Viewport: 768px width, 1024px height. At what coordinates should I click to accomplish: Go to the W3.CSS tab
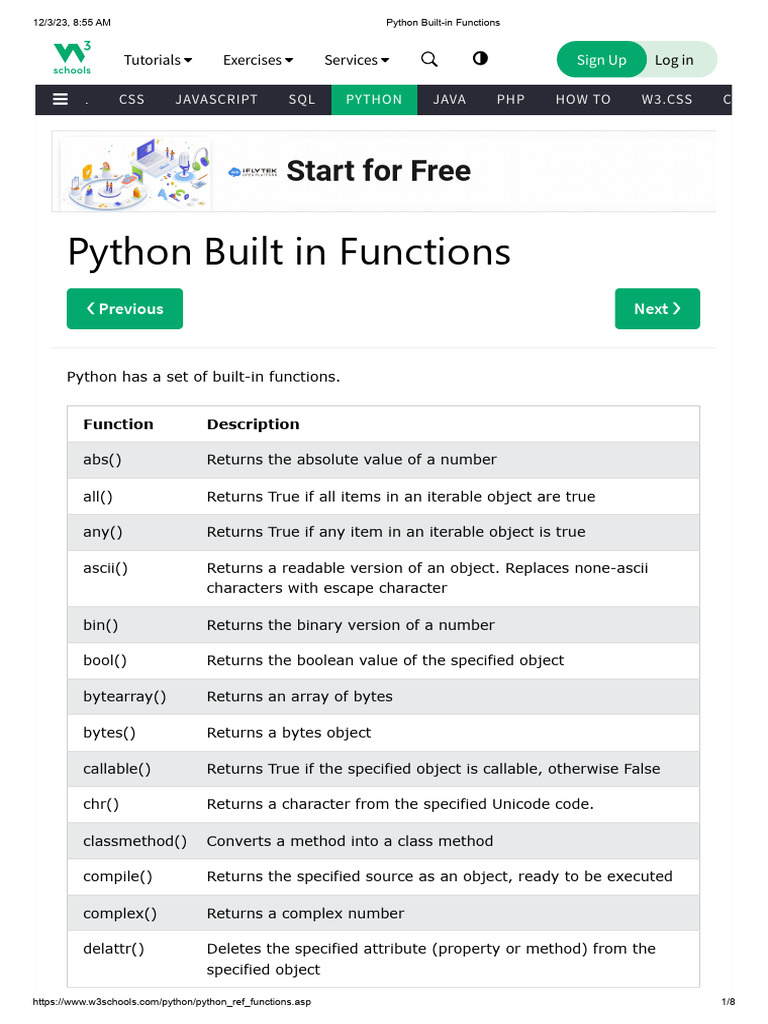(x=667, y=99)
